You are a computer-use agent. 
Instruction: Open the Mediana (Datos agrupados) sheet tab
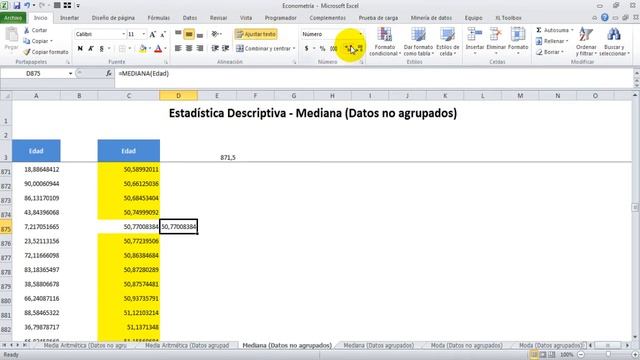coord(378,345)
